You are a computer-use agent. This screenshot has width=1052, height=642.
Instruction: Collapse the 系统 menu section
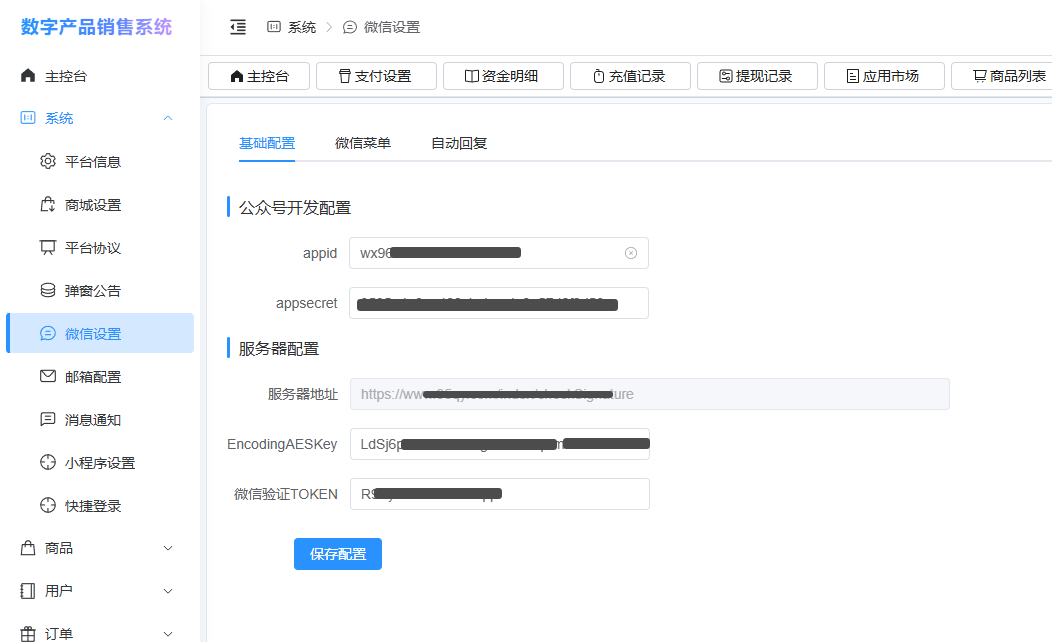point(100,118)
